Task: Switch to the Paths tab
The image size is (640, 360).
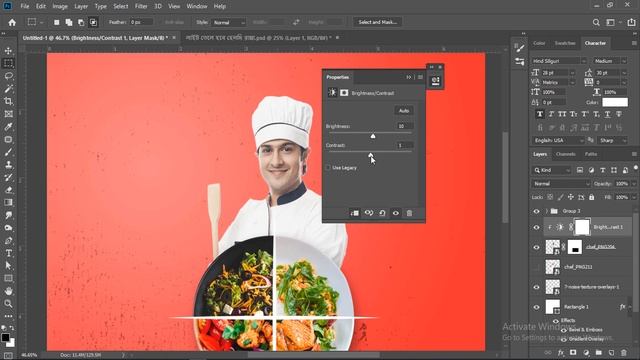Action: [591, 154]
